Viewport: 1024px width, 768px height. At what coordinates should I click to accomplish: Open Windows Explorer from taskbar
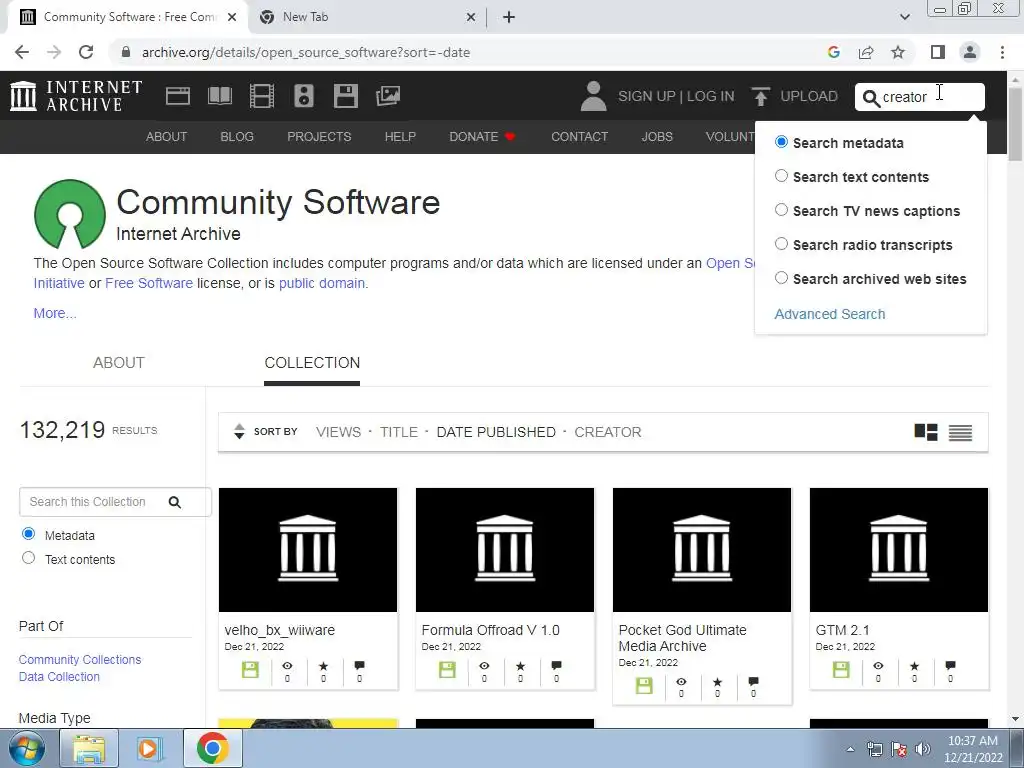(x=89, y=748)
